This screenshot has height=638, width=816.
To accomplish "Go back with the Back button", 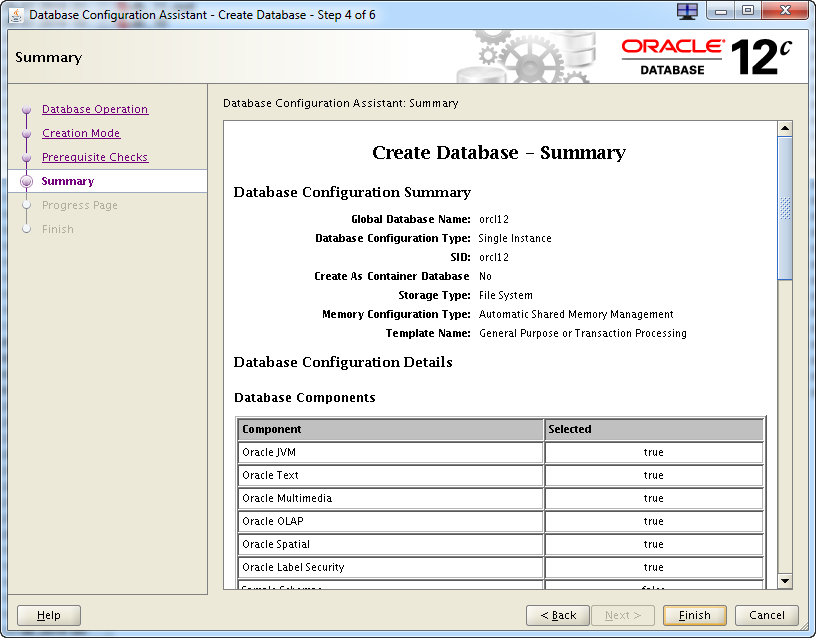I will [558, 615].
